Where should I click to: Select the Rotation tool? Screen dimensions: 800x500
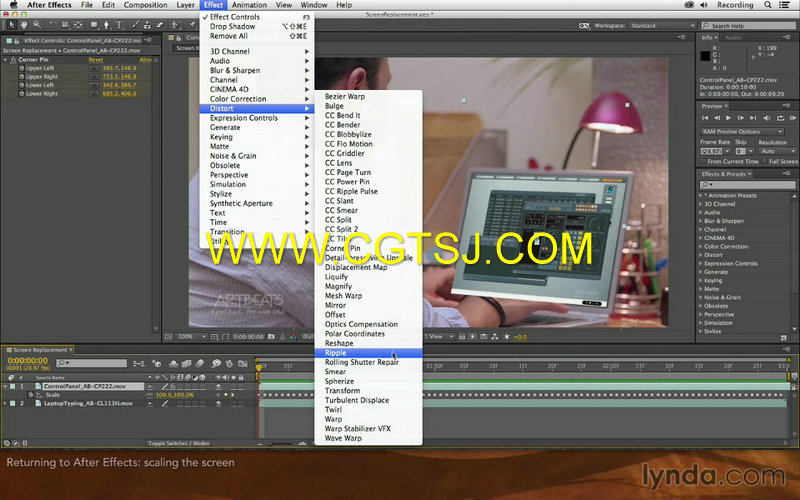[x=53, y=24]
